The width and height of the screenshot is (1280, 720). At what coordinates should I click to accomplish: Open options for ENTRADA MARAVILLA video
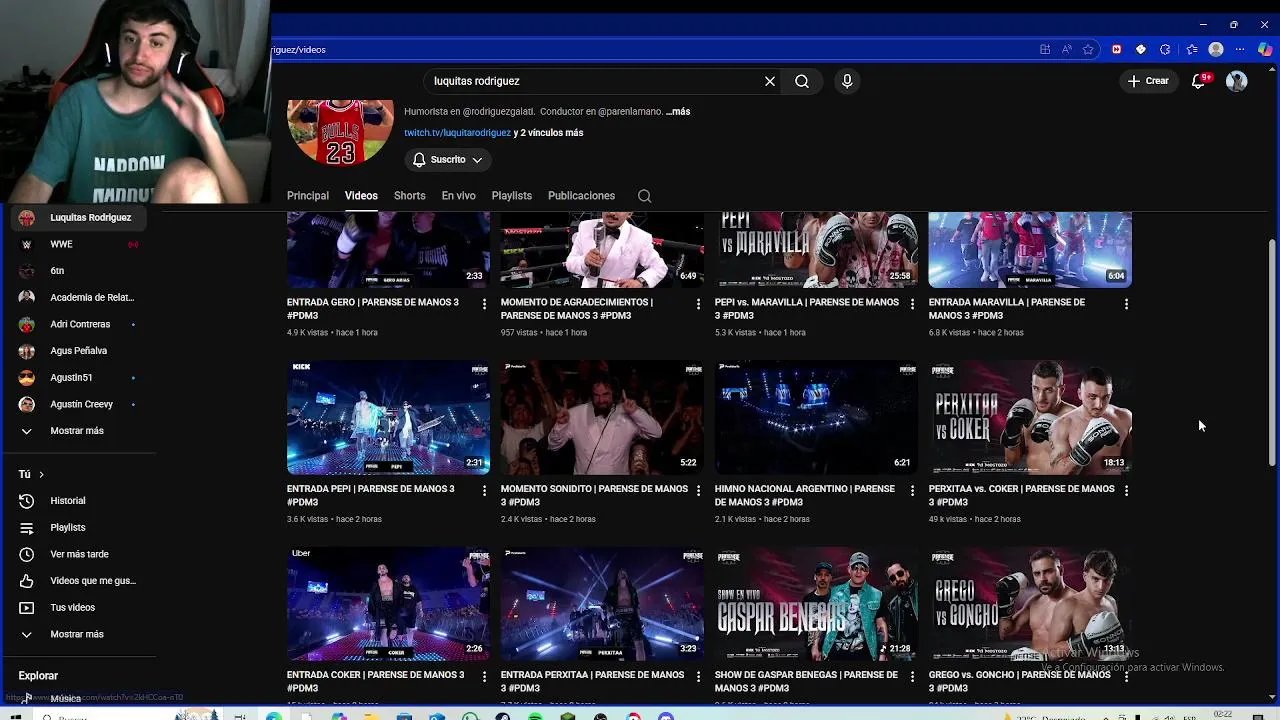tap(1126, 304)
